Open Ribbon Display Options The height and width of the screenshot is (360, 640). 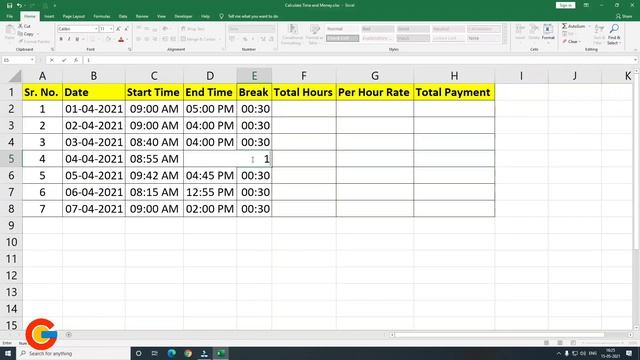pyautogui.click(x=586, y=5)
